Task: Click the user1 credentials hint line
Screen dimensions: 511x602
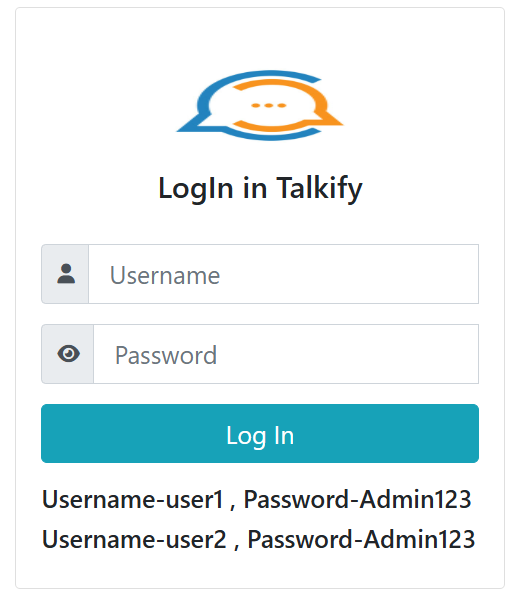Action: click(256, 499)
